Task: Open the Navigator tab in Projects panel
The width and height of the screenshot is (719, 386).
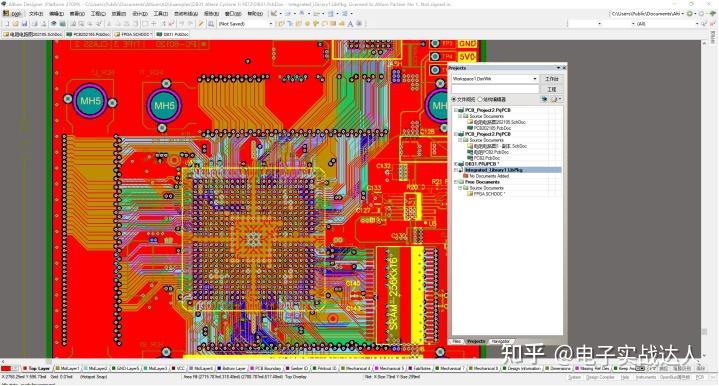Action: click(x=500, y=341)
